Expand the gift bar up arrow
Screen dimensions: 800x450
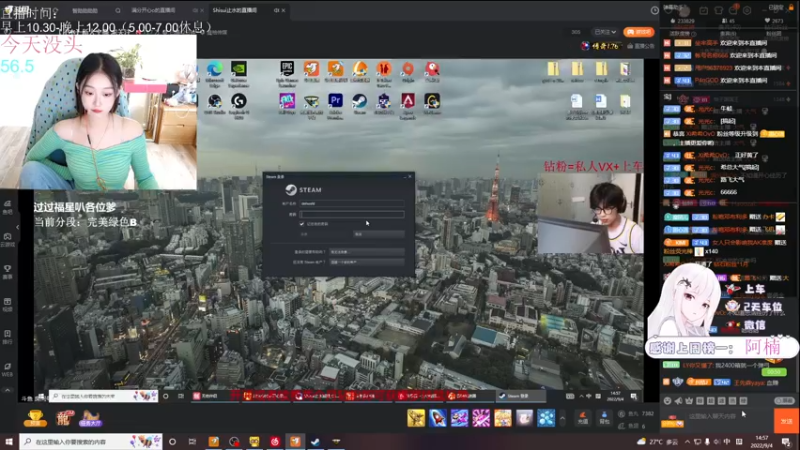point(562,418)
